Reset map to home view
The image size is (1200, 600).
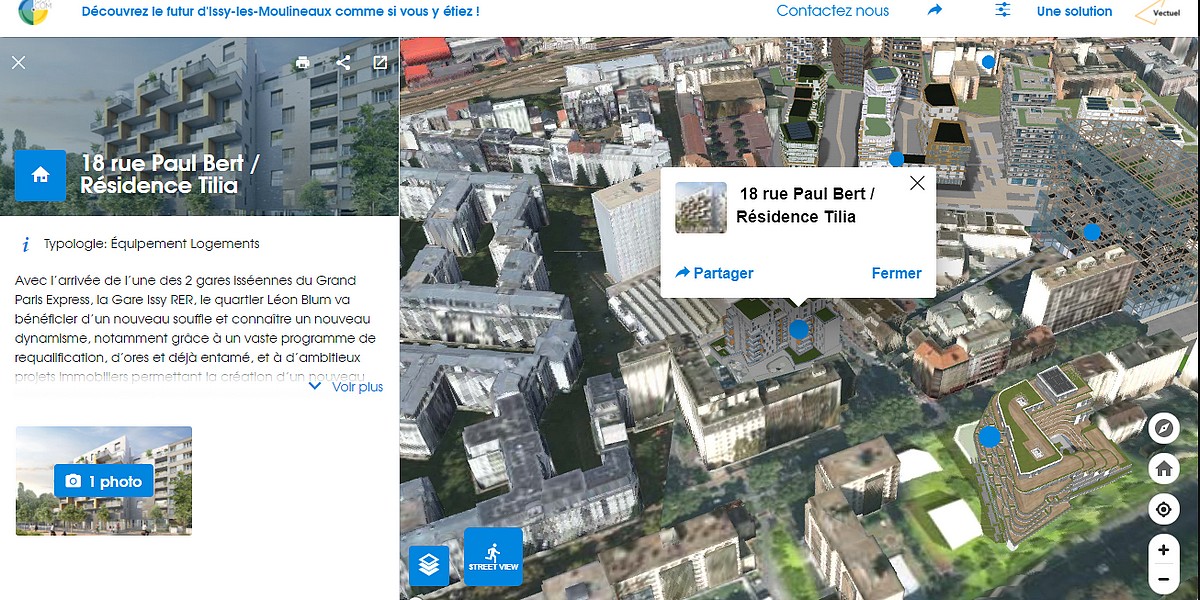1163,468
